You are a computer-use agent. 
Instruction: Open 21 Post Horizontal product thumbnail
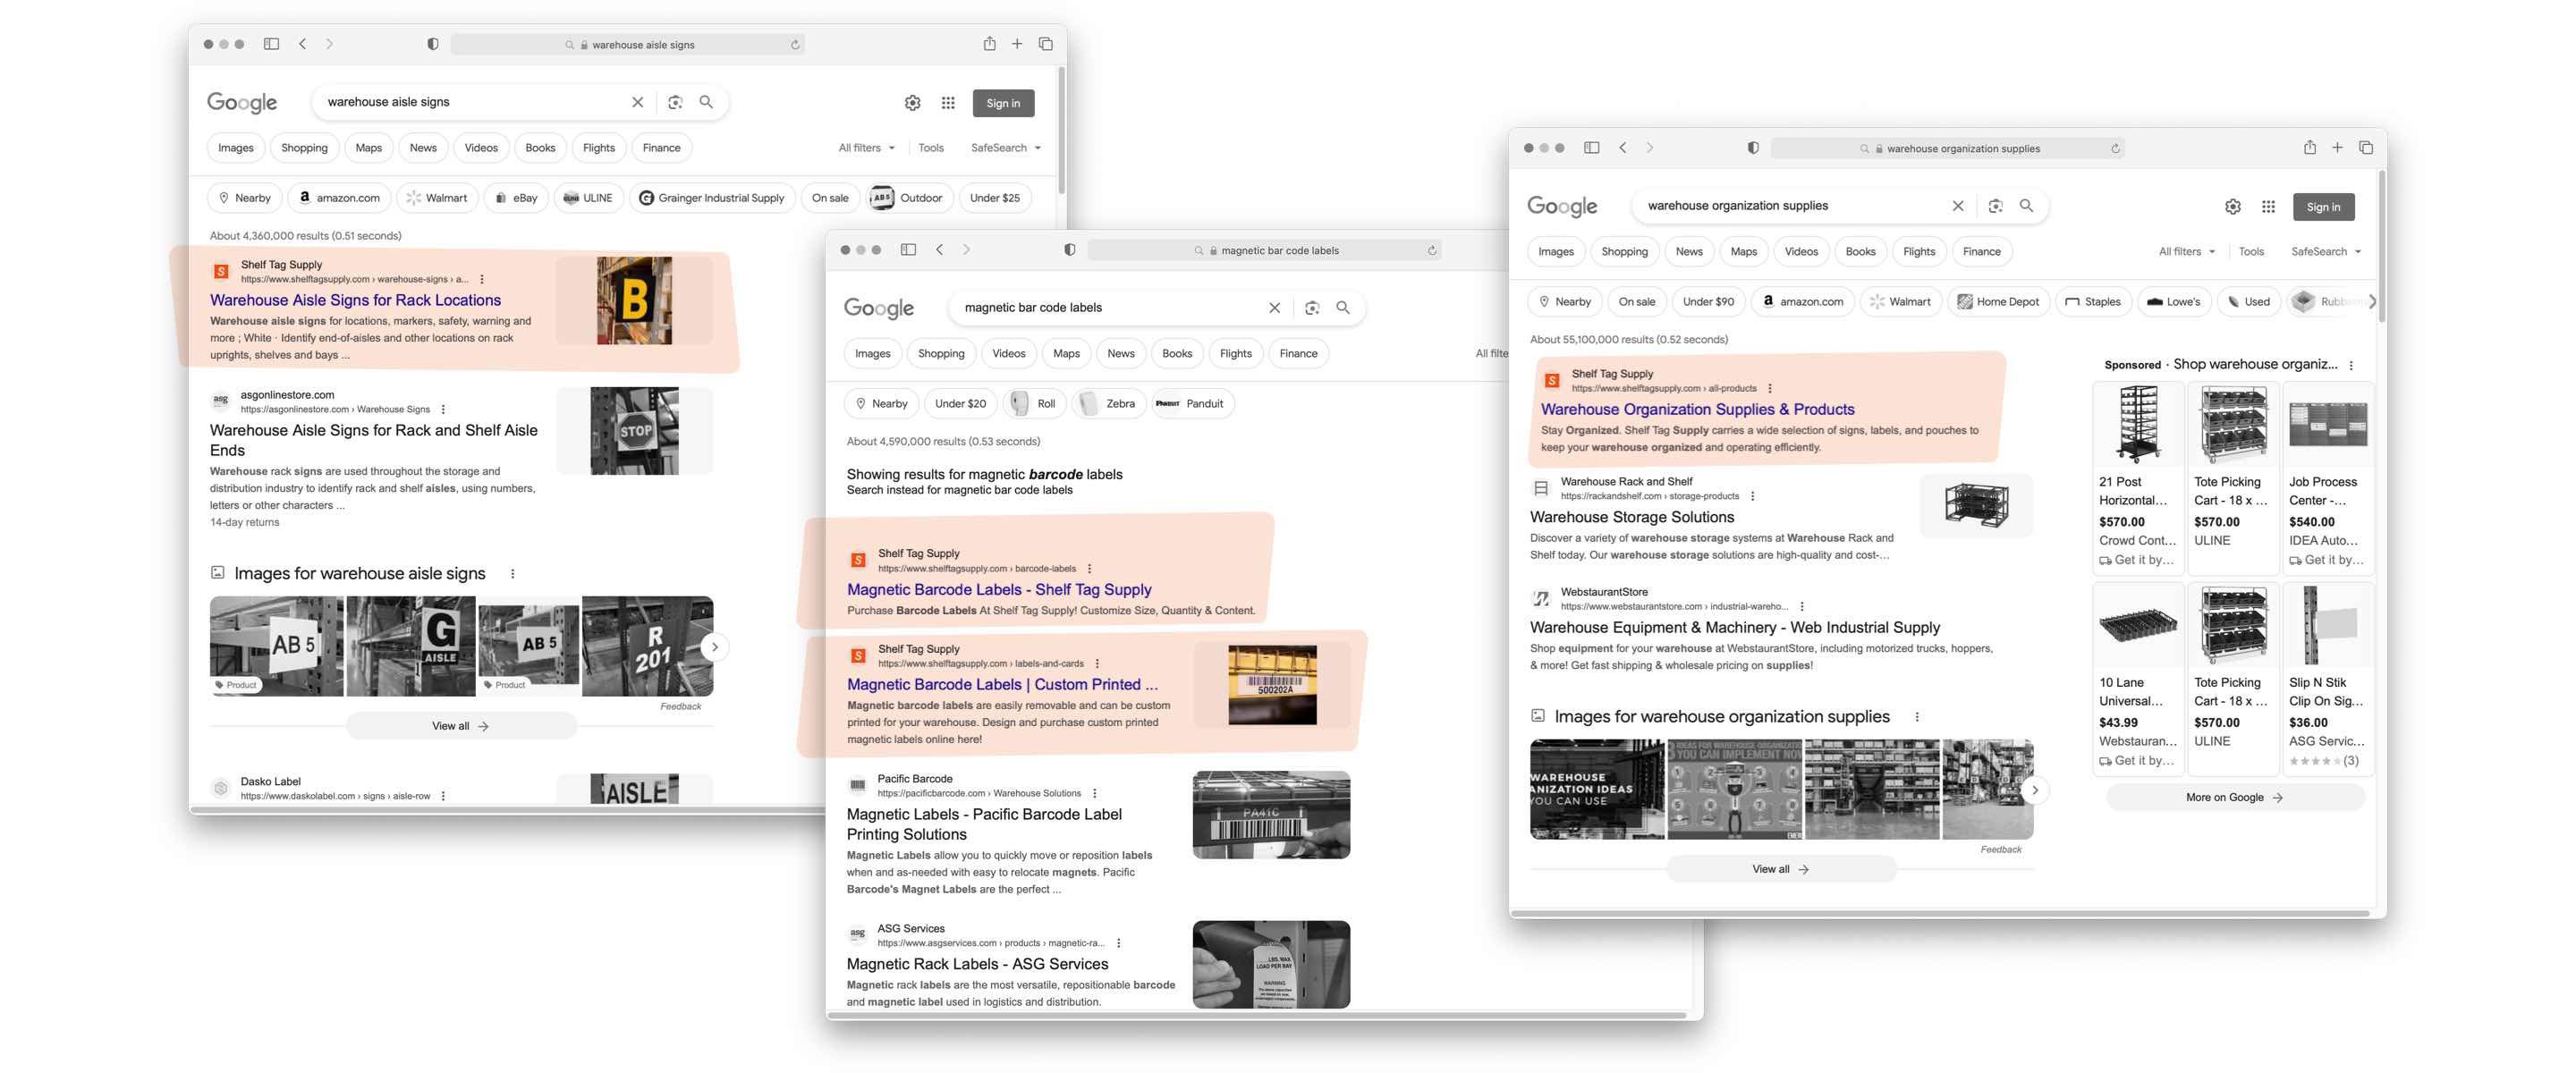[x=2137, y=425]
